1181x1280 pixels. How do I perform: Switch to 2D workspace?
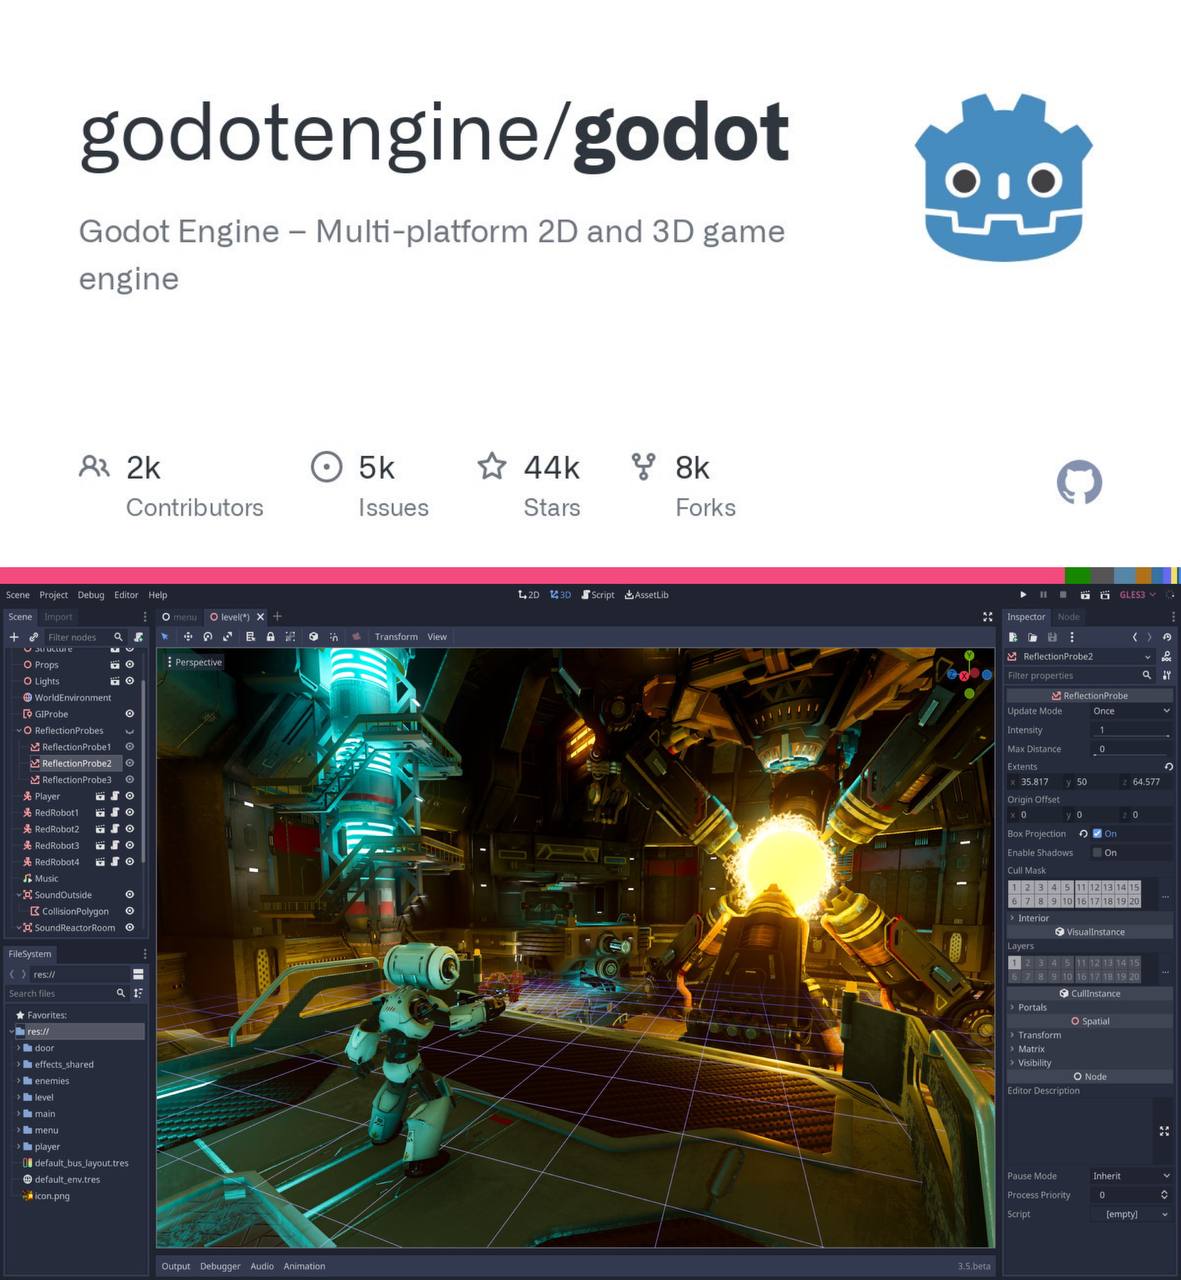click(x=528, y=595)
